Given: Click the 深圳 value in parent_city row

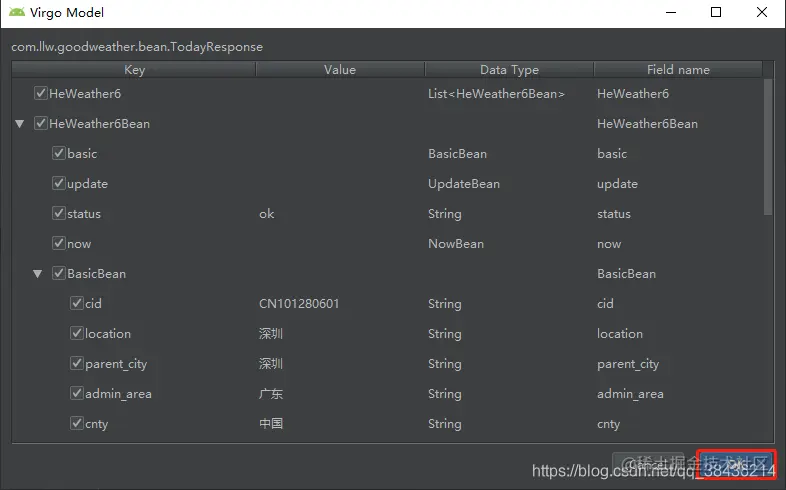Looking at the screenshot, I should click(x=271, y=364).
